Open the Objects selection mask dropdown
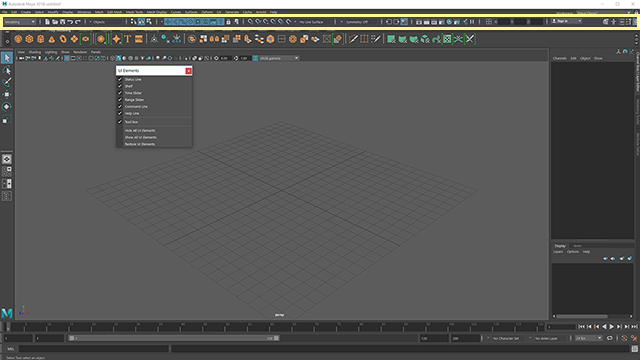Screen dimensions: 640x360 (x=107, y=22)
